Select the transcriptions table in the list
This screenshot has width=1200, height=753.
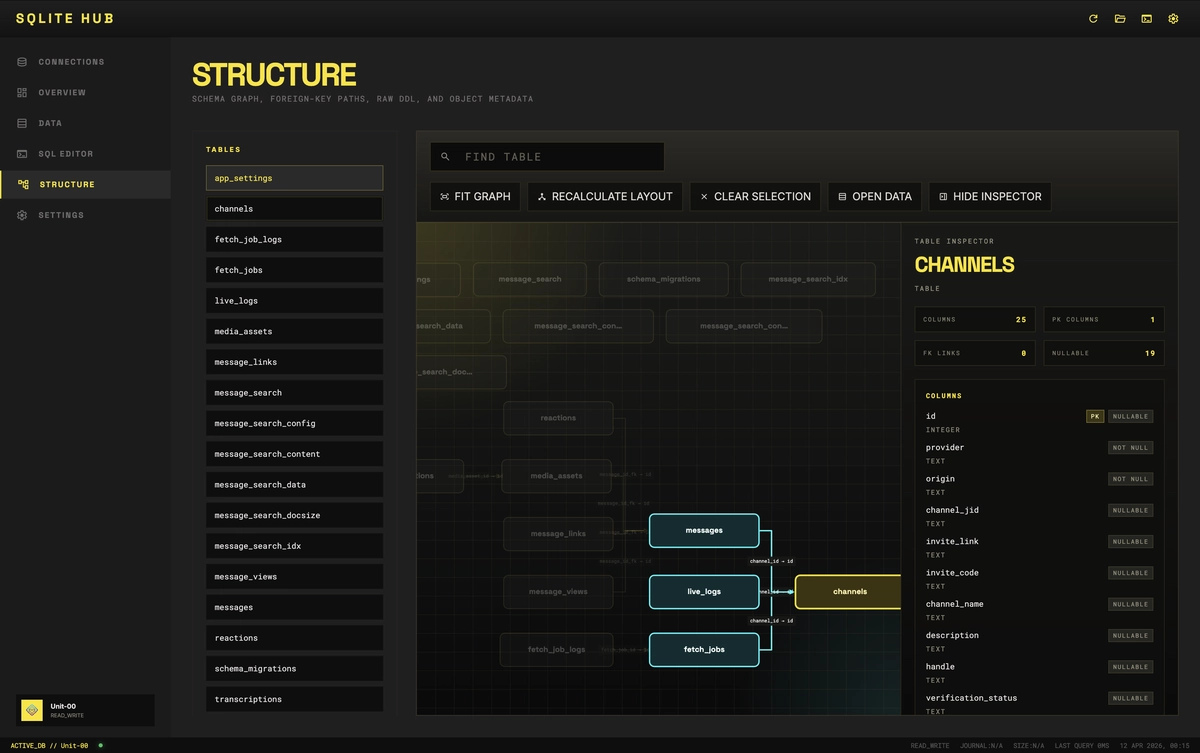294,699
